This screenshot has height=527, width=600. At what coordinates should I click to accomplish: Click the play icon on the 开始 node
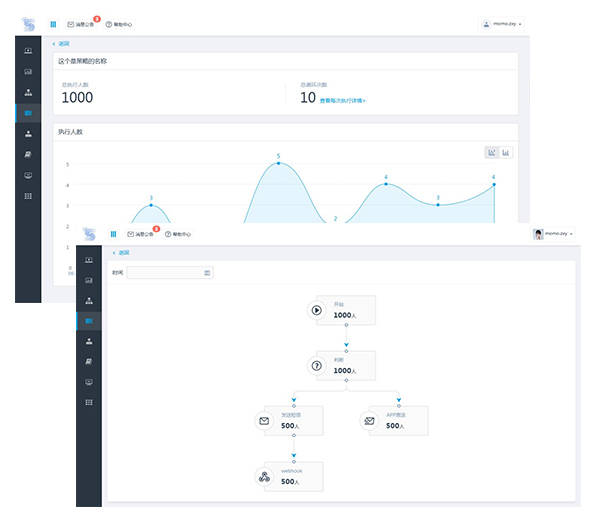(317, 310)
